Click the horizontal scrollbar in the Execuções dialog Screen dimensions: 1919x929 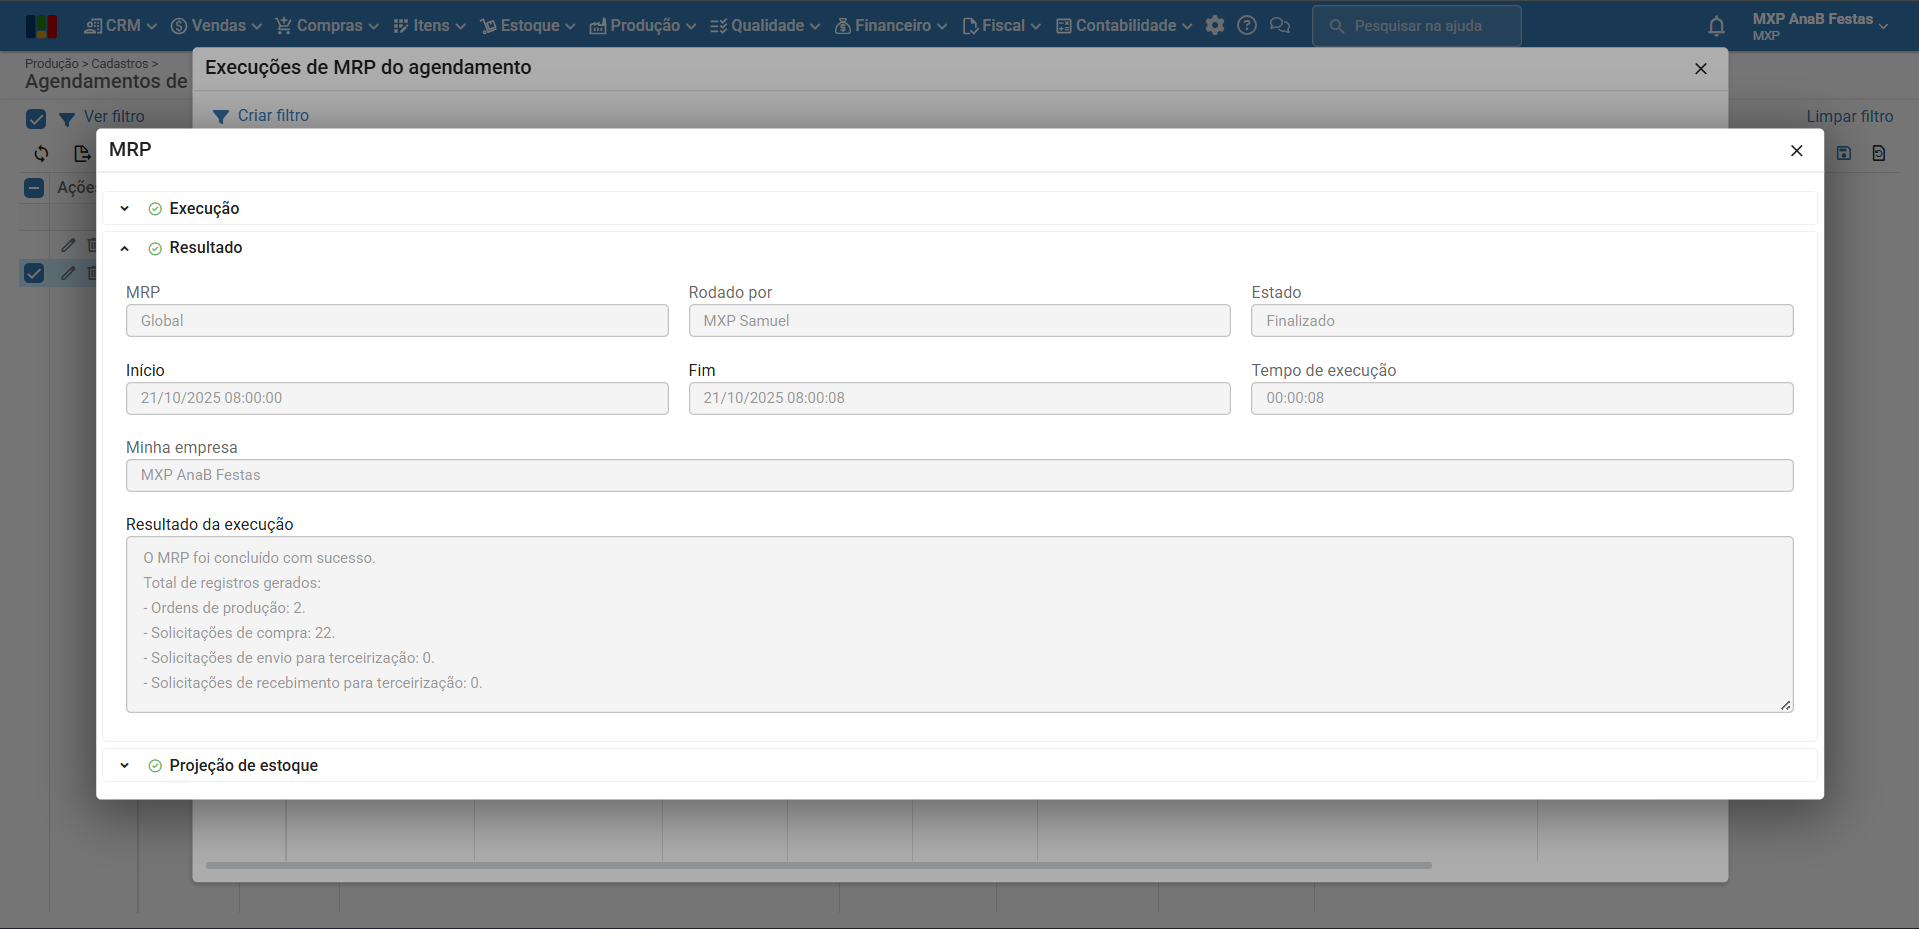point(818,865)
